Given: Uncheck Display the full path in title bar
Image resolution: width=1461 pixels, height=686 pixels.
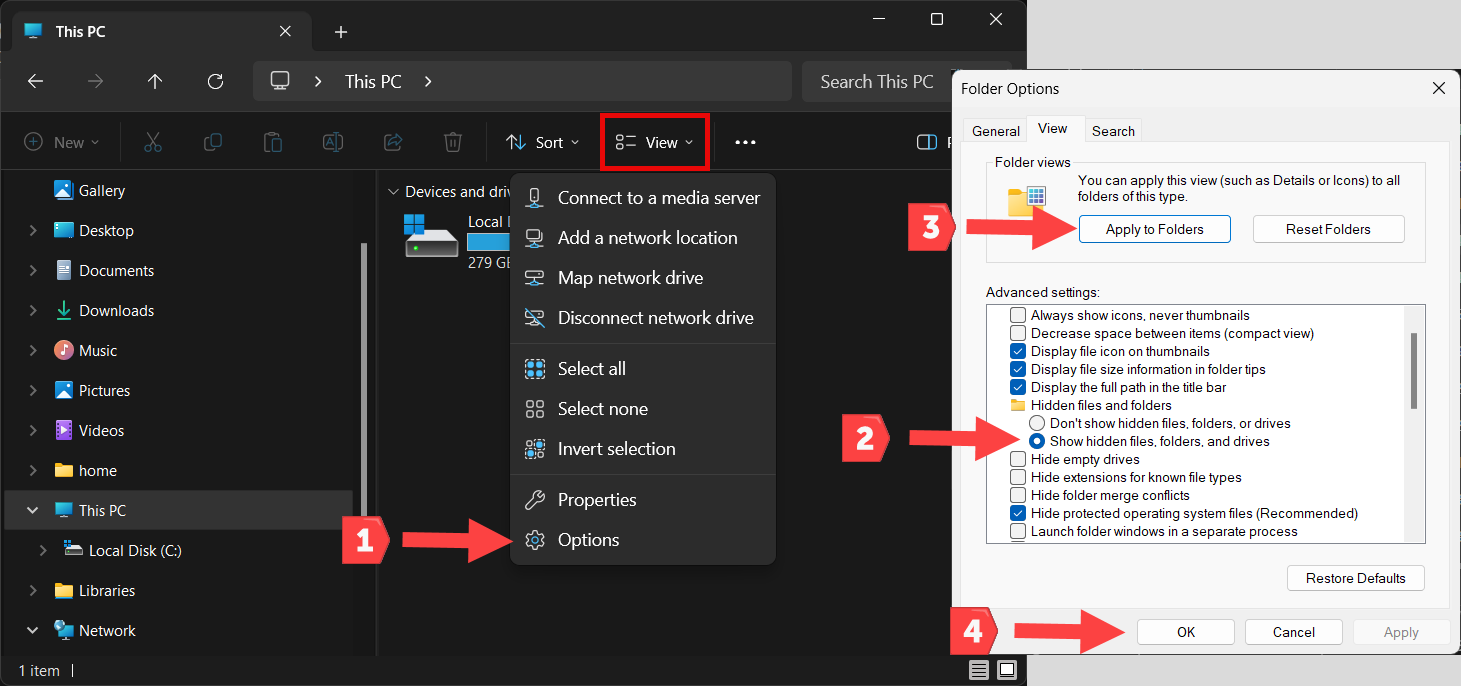Looking at the screenshot, I should pyautogui.click(x=1018, y=387).
